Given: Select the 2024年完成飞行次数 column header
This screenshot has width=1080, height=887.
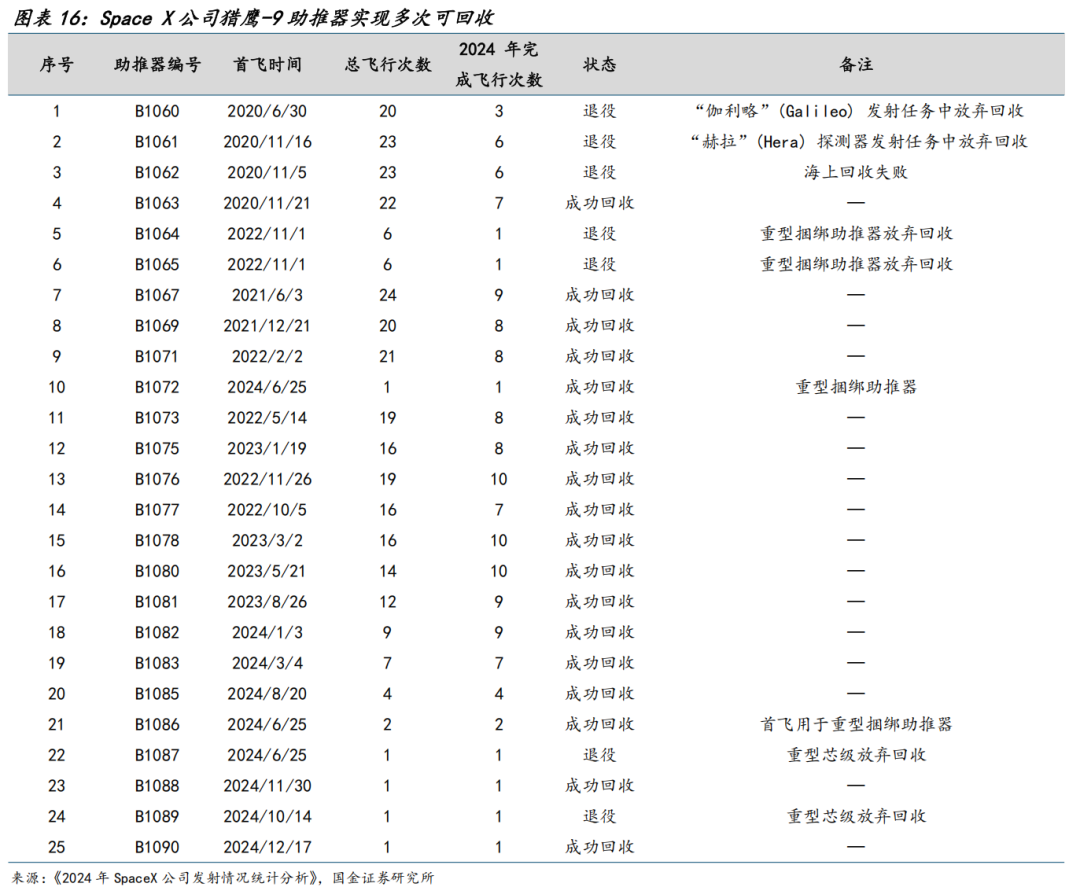Looking at the screenshot, I should tap(499, 65).
